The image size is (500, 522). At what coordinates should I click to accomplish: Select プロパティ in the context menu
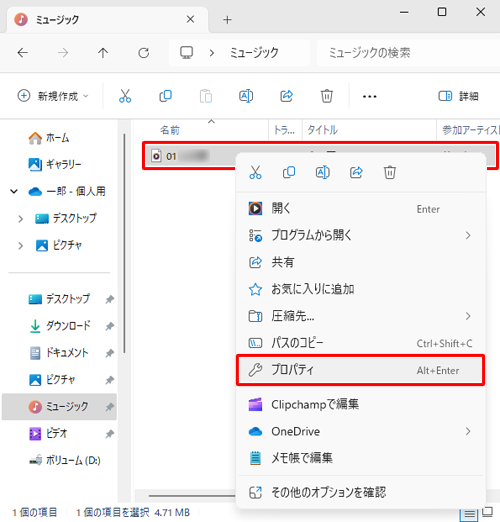[x=360, y=370]
